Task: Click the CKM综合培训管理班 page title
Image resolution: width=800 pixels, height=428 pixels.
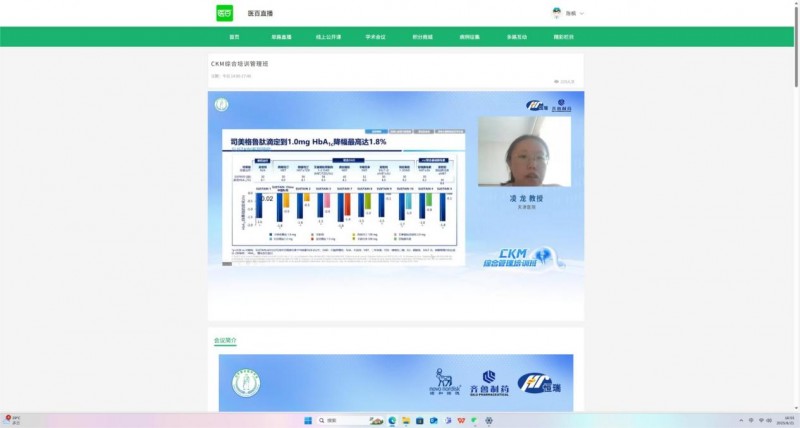Action: (x=239, y=64)
